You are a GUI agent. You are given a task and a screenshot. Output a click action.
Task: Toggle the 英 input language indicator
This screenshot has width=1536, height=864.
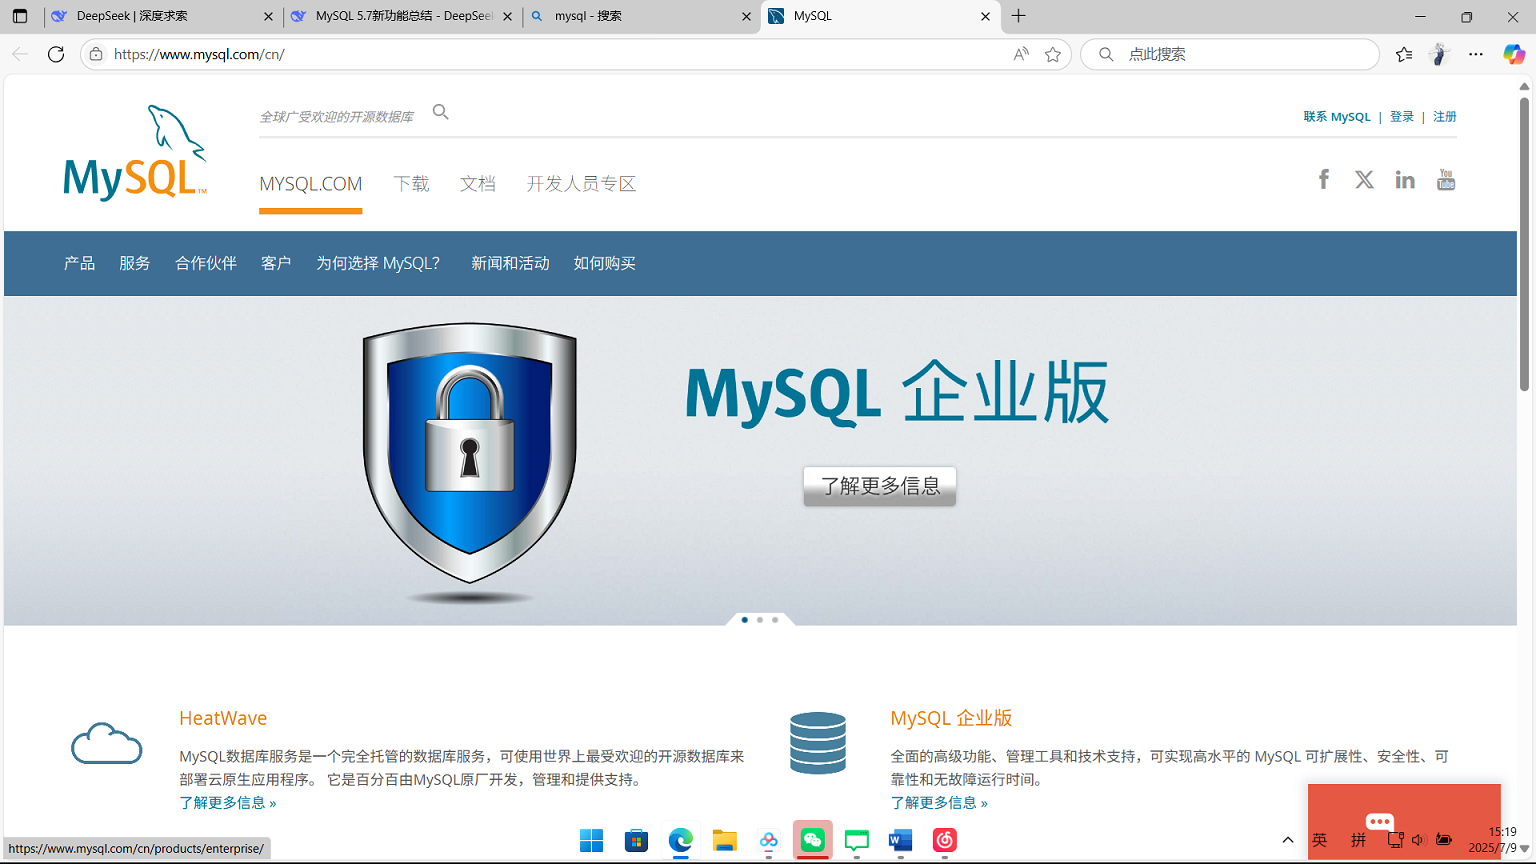[1319, 840]
